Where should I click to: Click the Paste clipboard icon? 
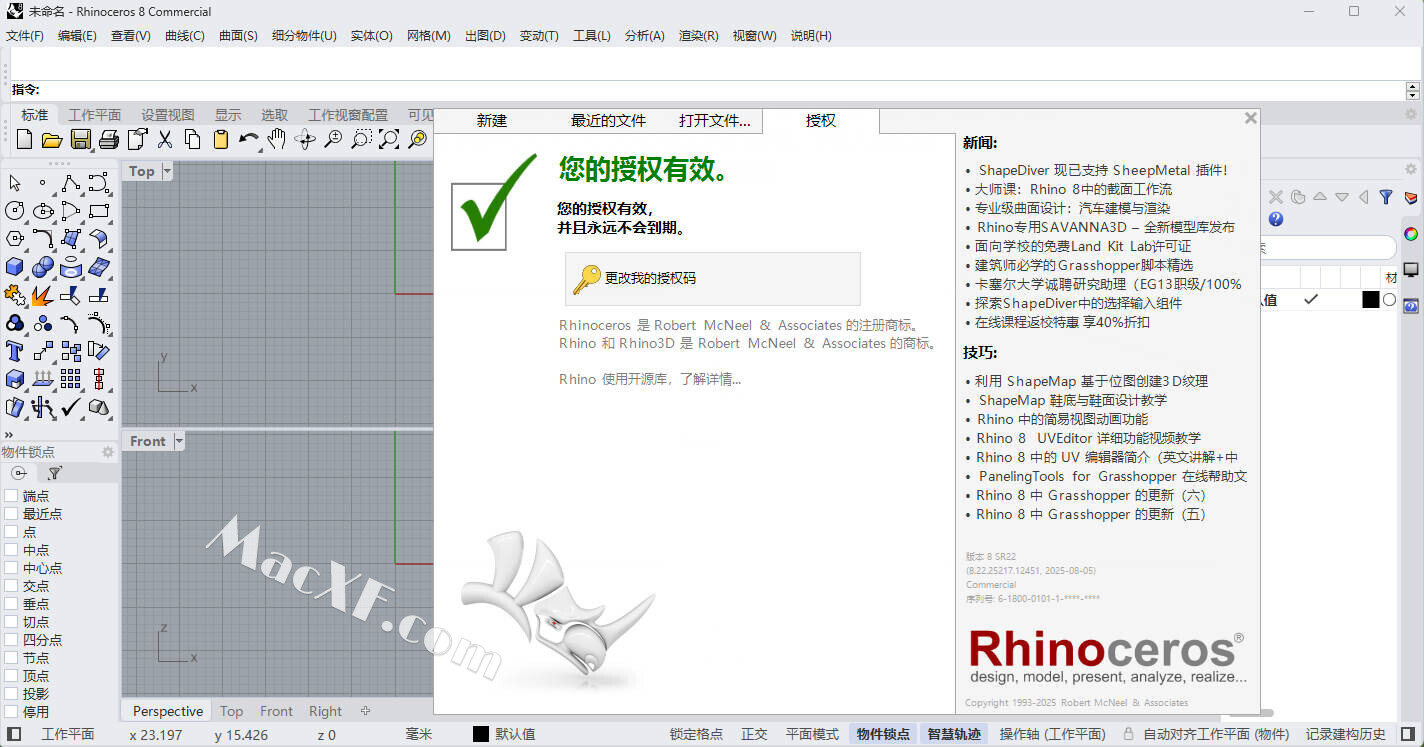[221, 139]
